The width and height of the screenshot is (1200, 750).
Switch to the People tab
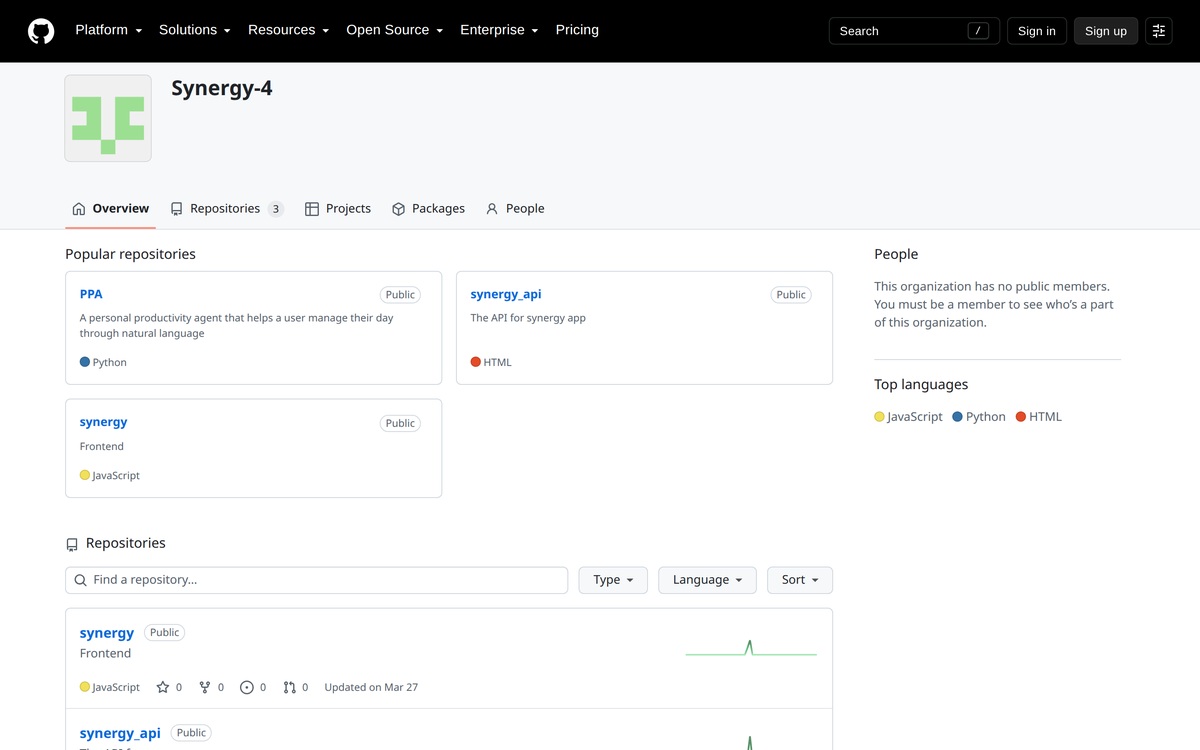click(515, 208)
